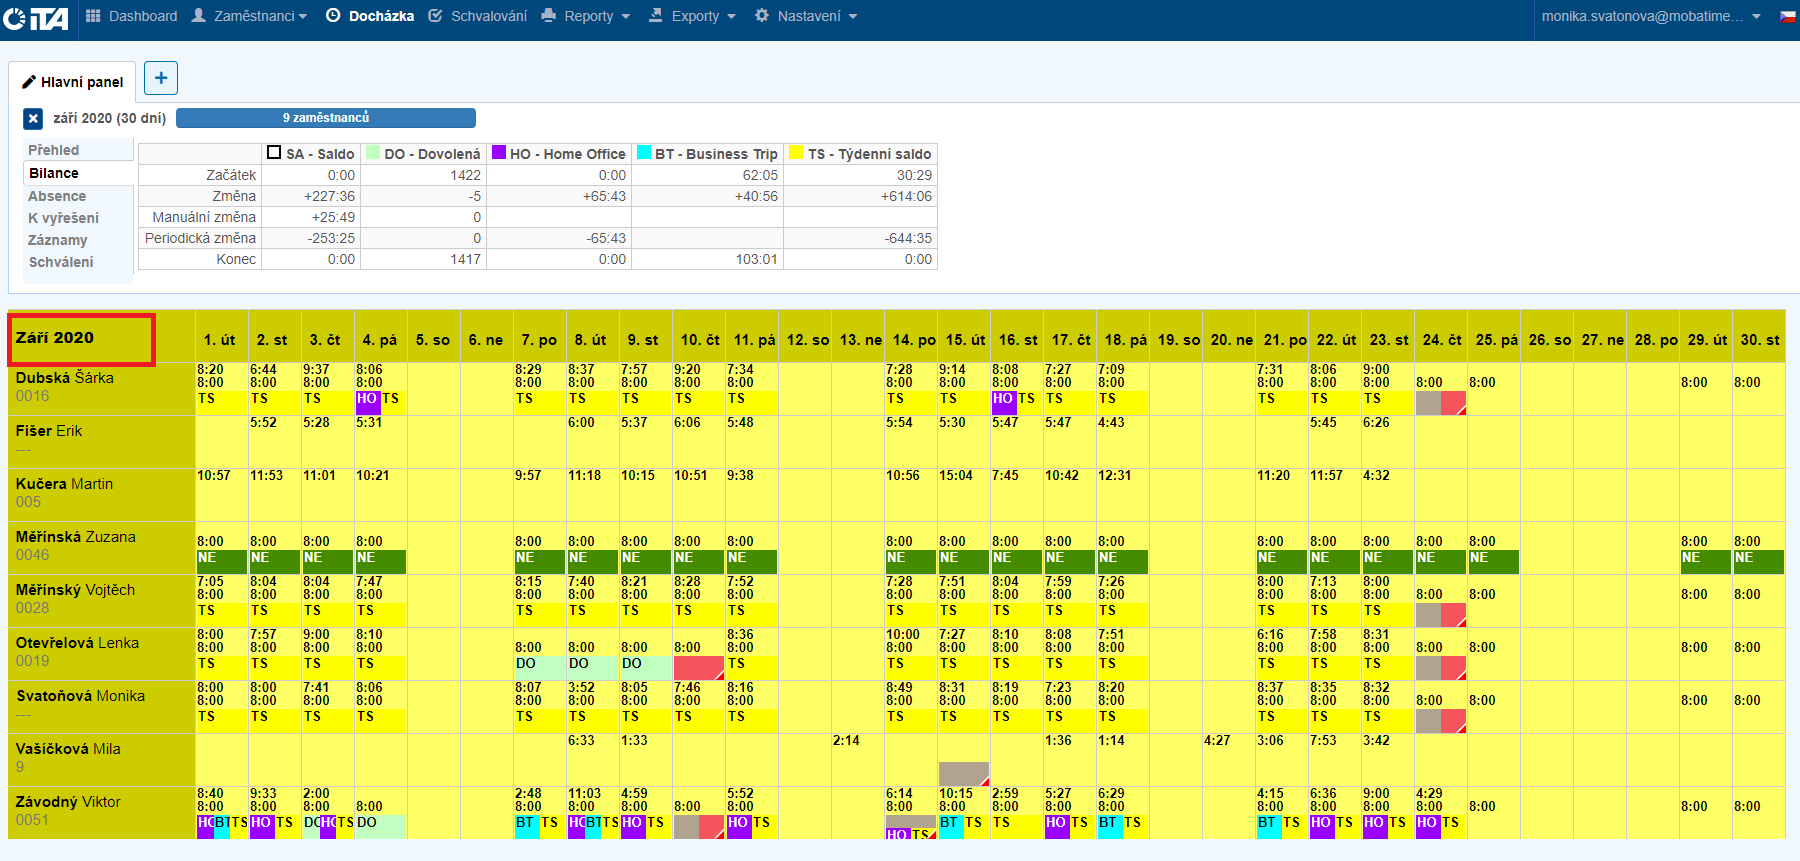1800x861 pixels.
Task: Click the iTA logo icon
Action: [35, 18]
